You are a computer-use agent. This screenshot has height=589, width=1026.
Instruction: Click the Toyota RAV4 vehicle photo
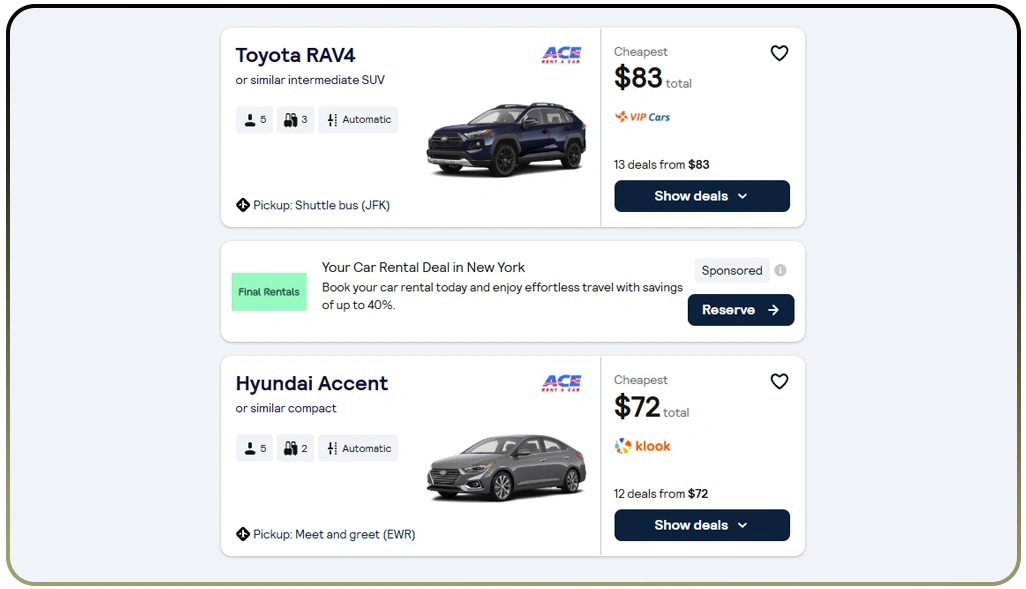(x=505, y=140)
